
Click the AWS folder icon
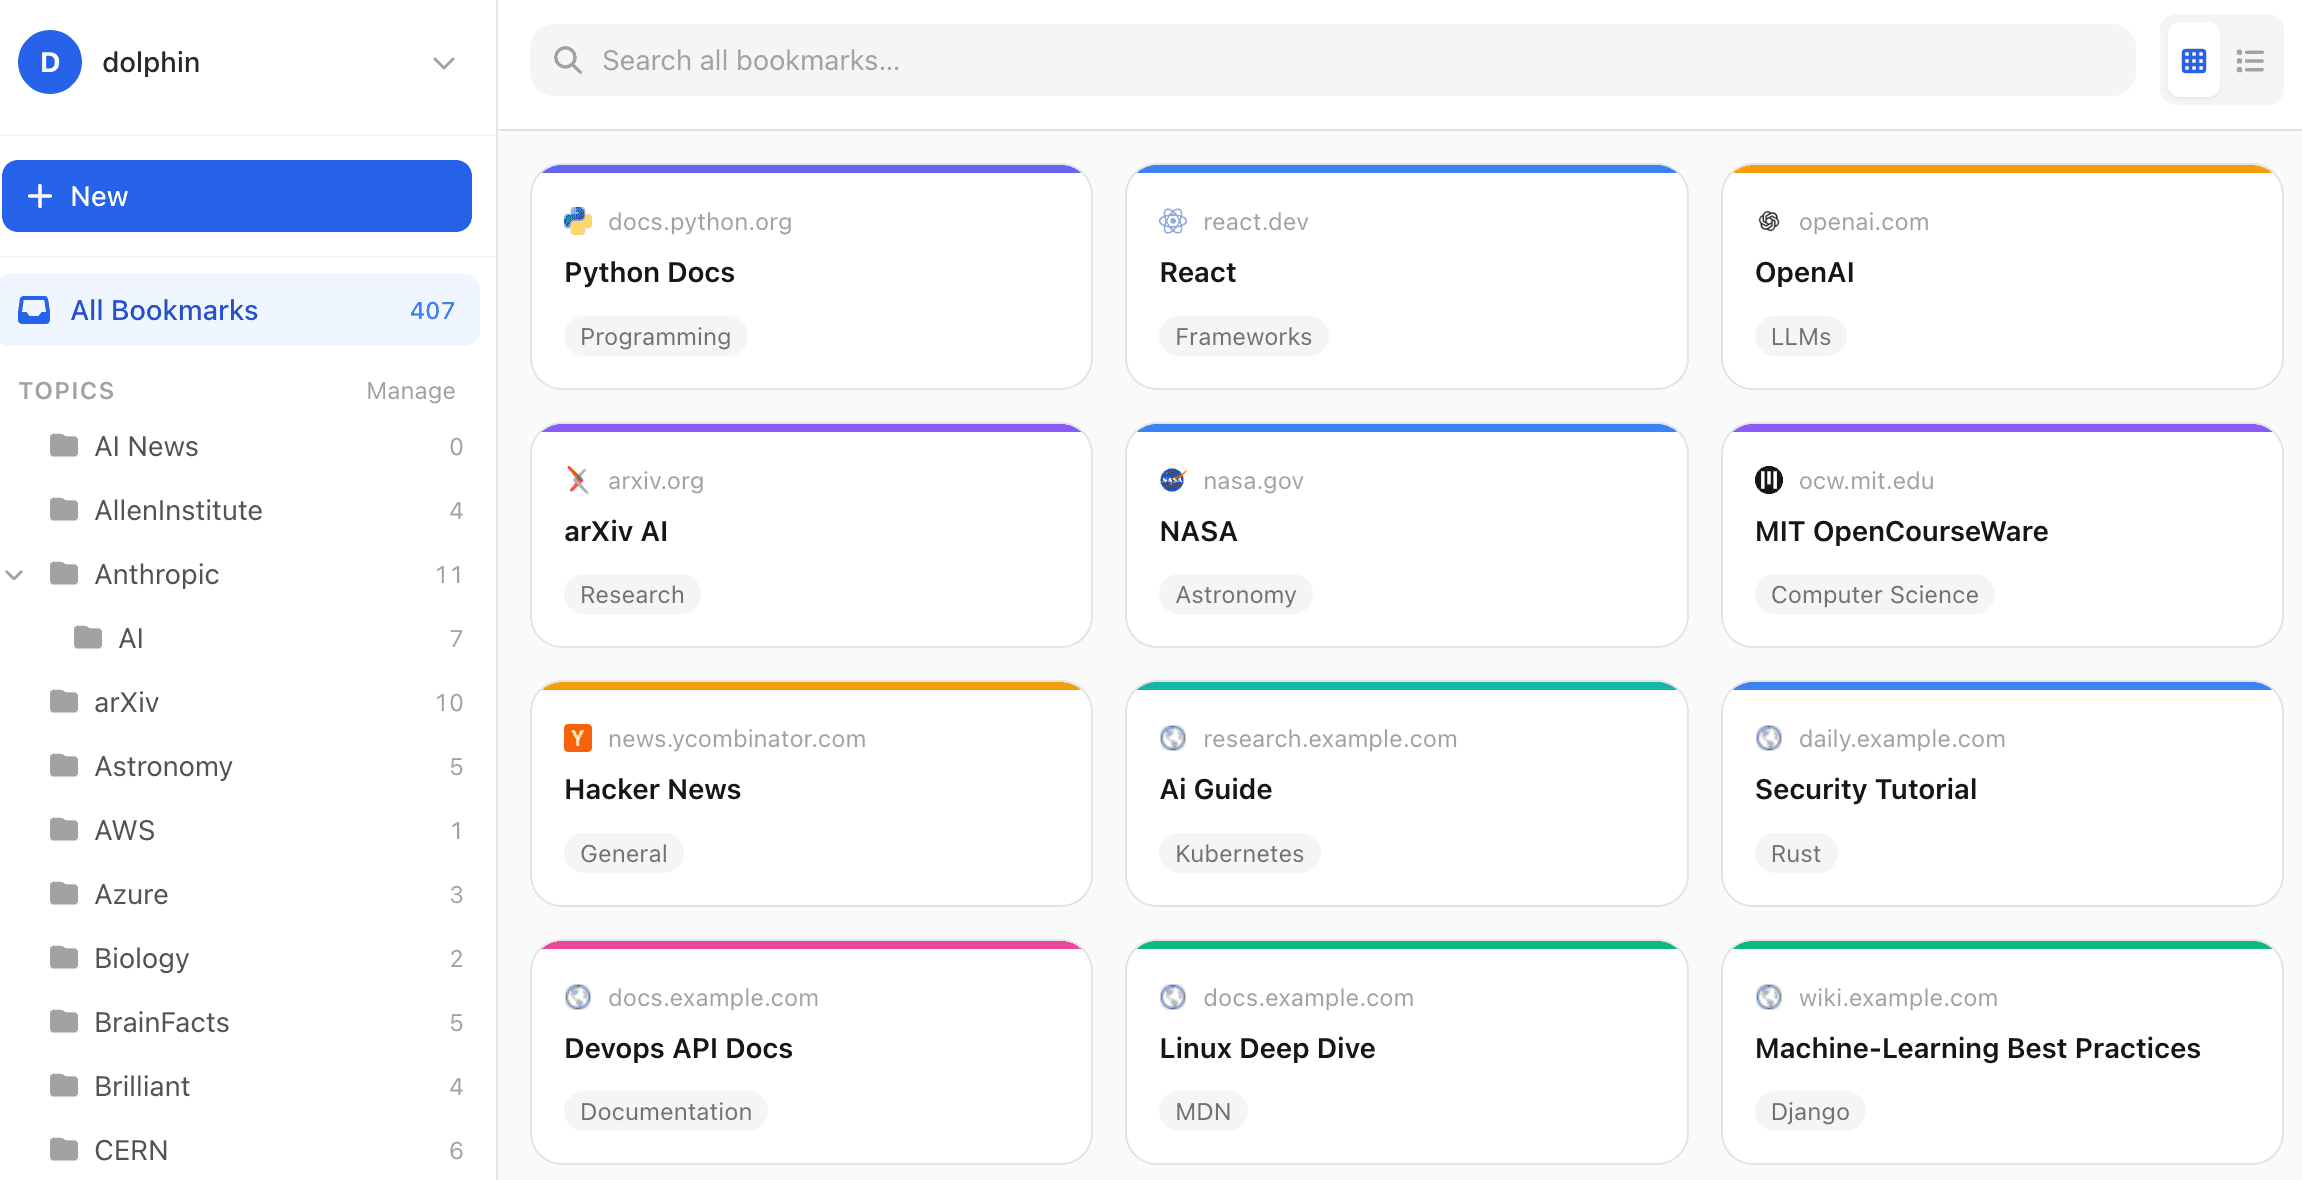tap(64, 829)
